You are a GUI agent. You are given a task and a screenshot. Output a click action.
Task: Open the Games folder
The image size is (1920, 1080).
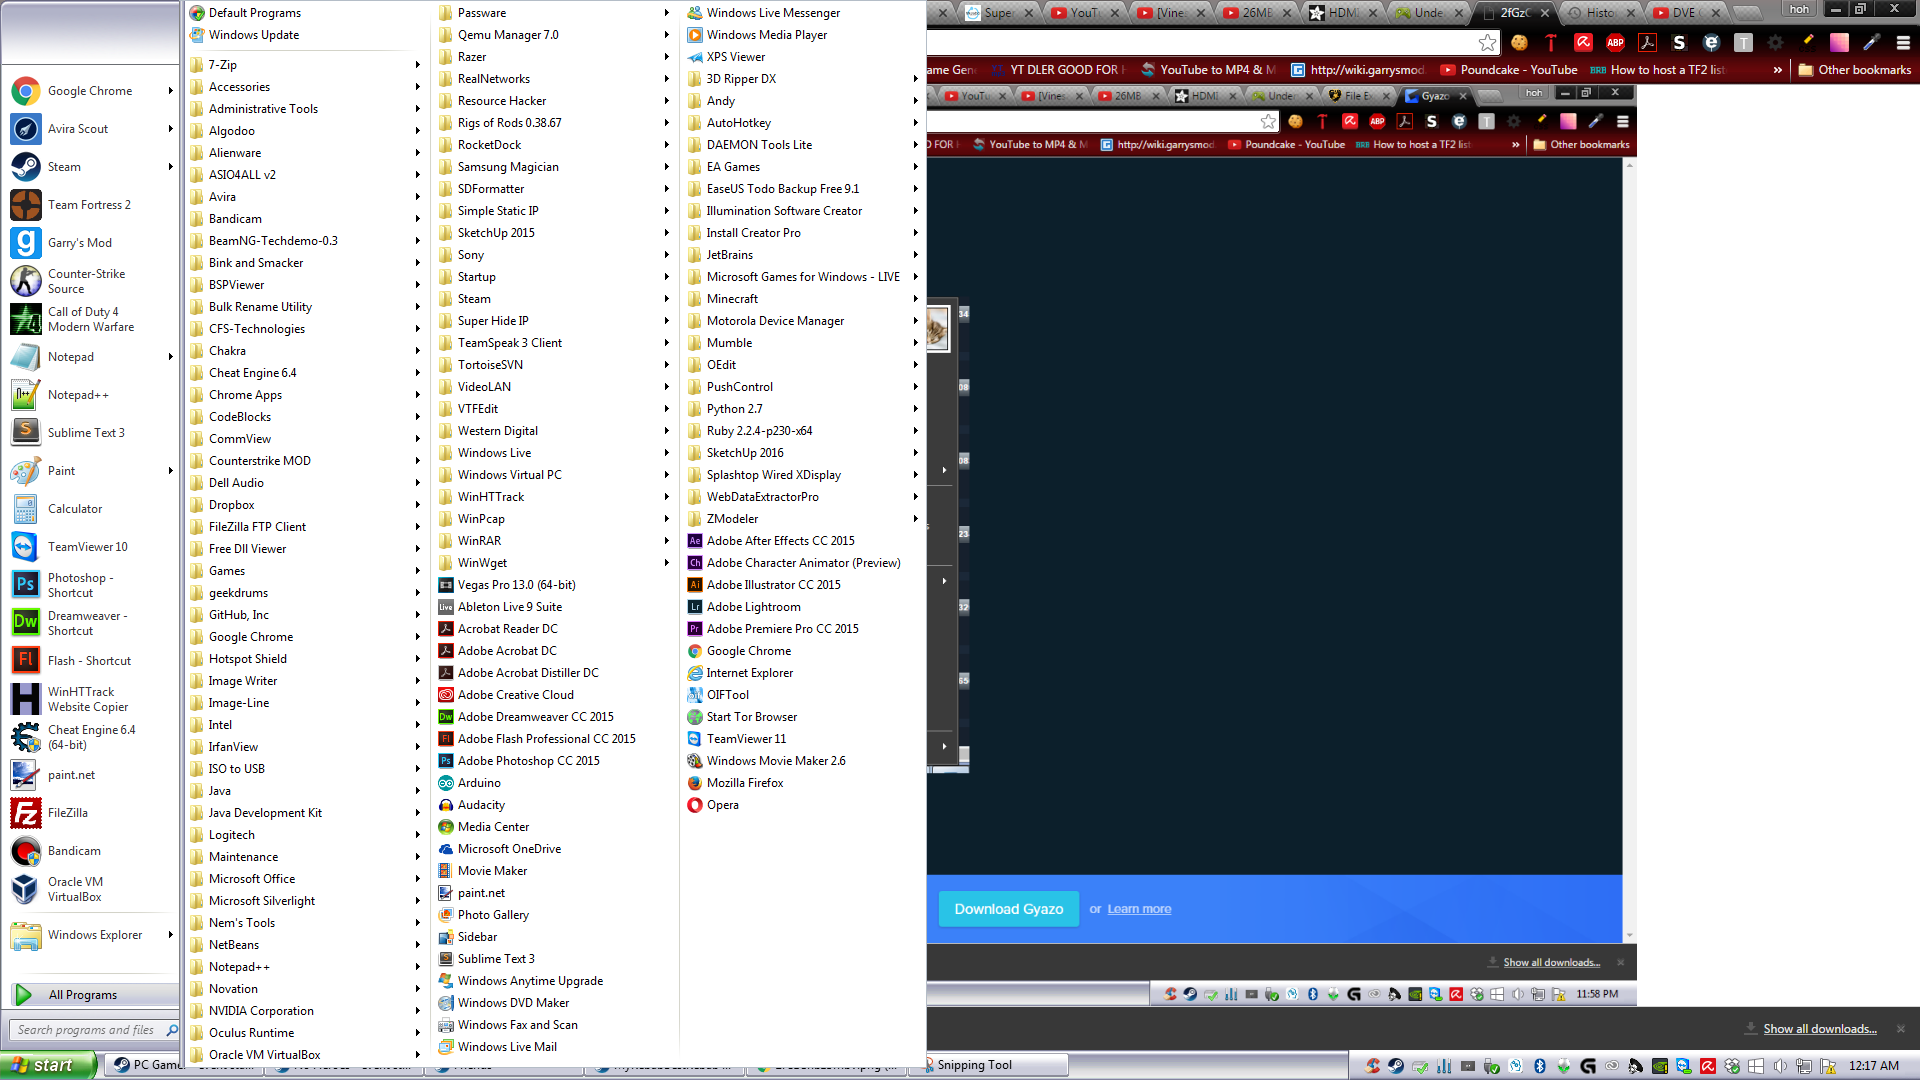(x=305, y=571)
